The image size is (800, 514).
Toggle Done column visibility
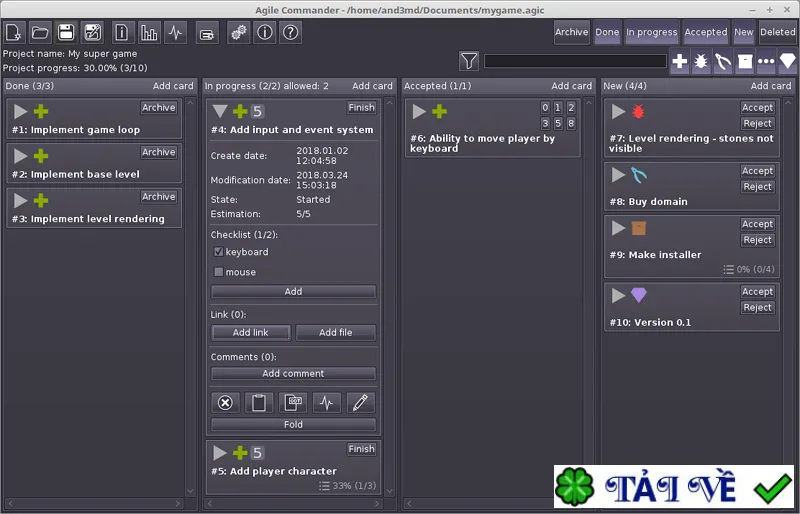tap(607, 32)
